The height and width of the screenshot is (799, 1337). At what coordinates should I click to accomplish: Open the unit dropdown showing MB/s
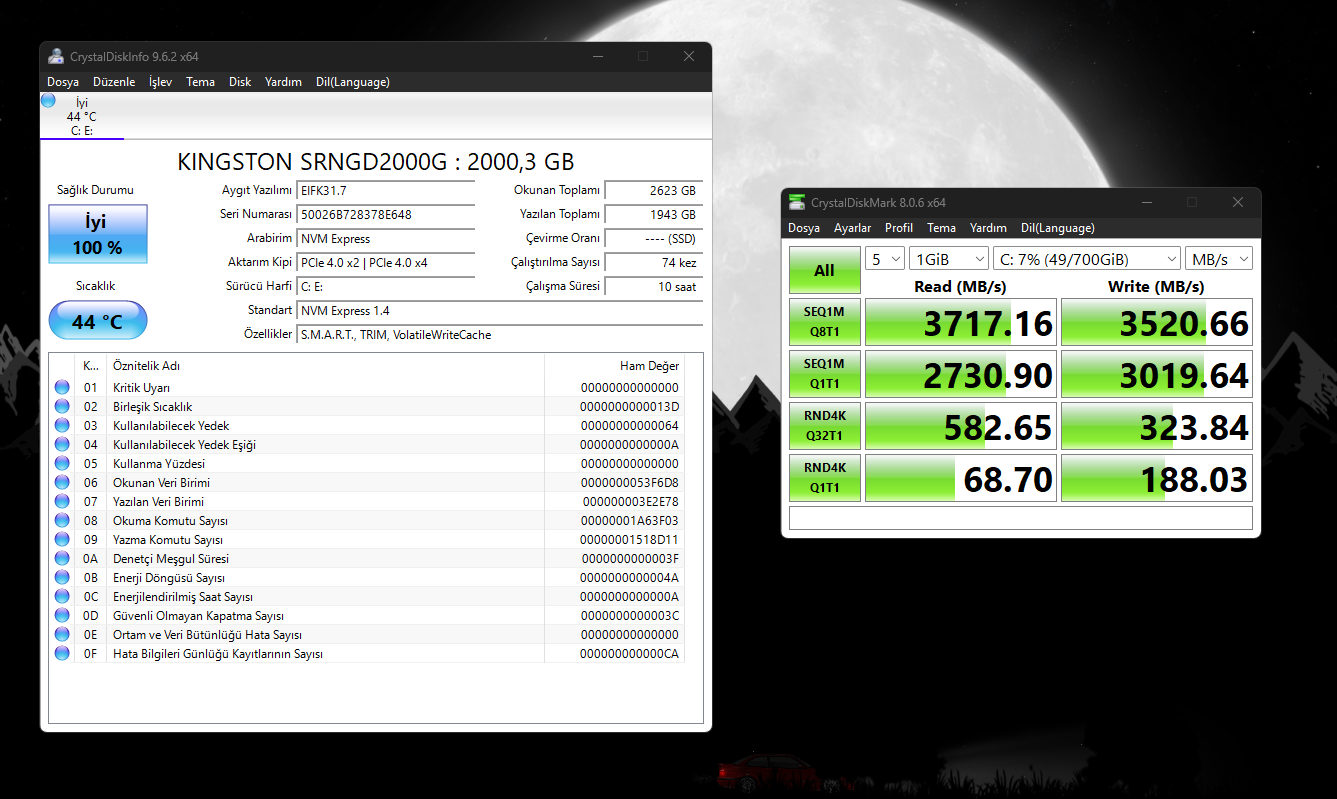tap(1219, 259)
